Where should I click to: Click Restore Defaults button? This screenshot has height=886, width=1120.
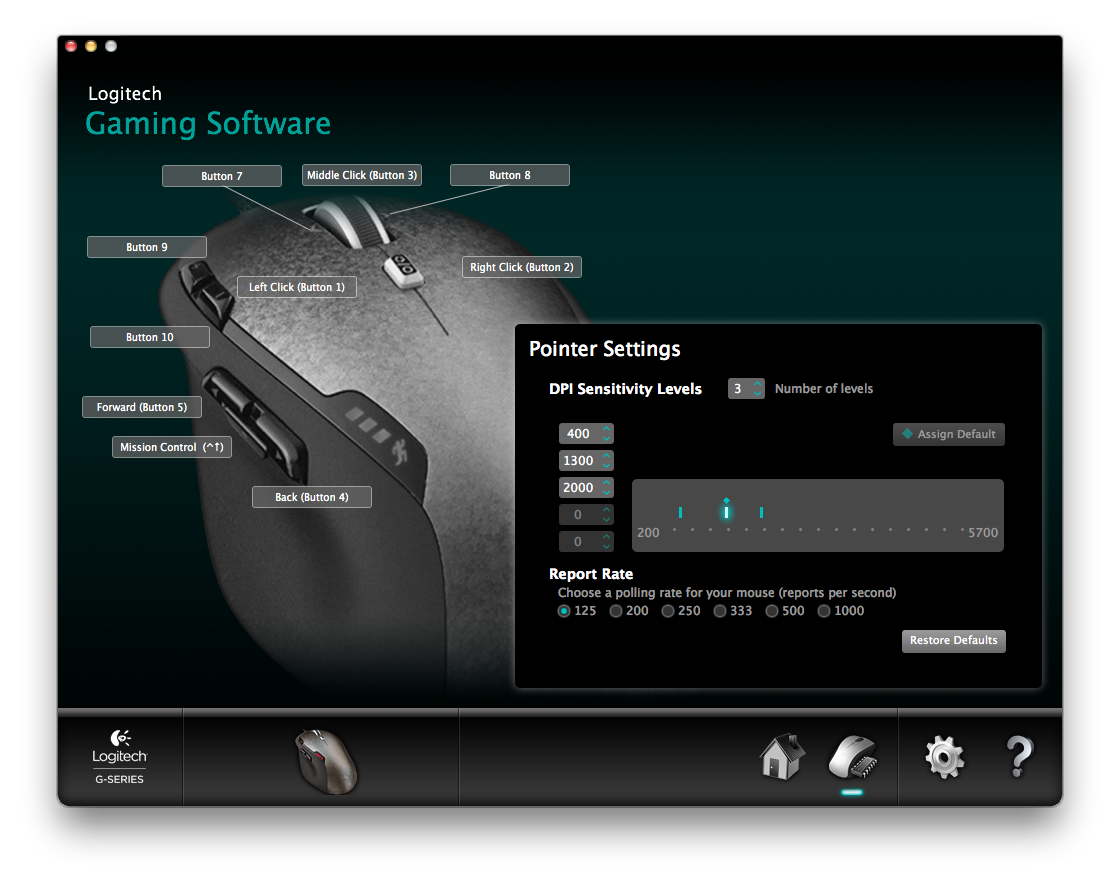point(954,641)
